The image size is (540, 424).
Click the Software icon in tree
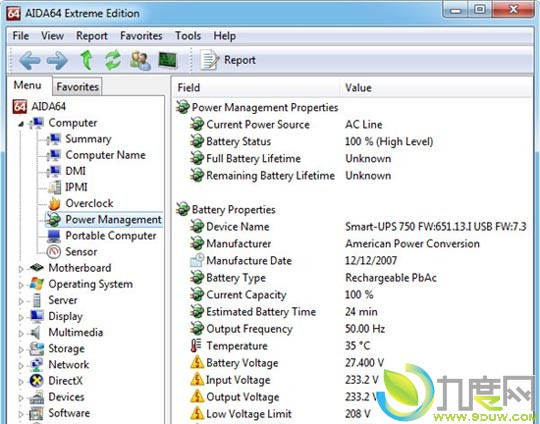pos(37,413)
